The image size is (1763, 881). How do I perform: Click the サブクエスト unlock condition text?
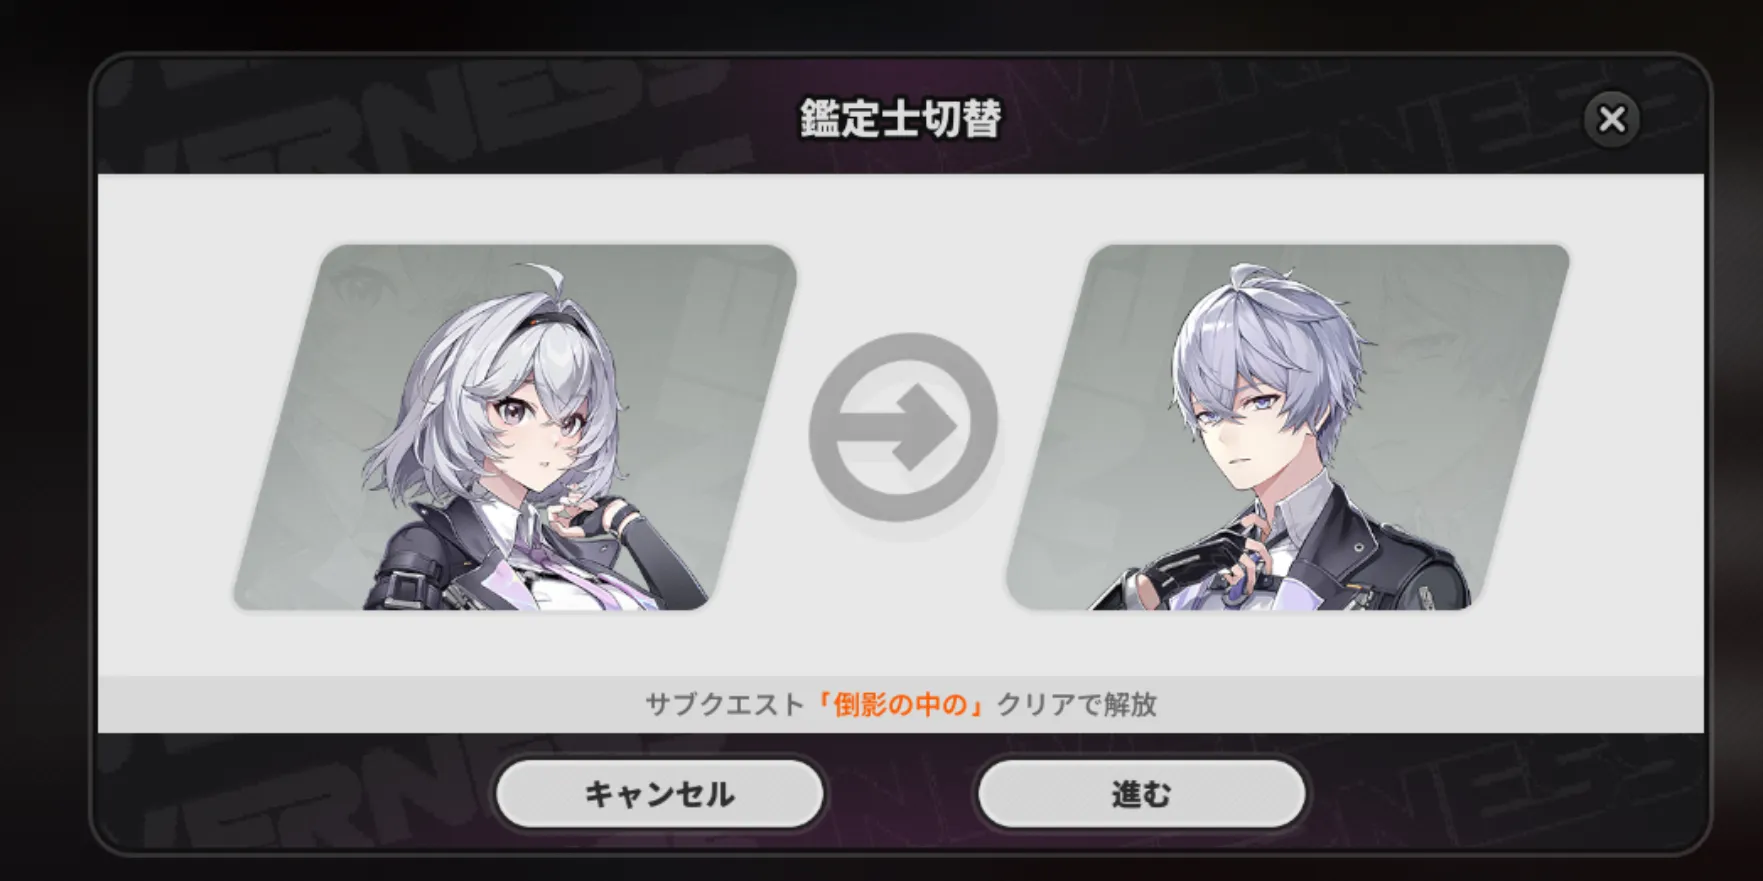[724, 704]
